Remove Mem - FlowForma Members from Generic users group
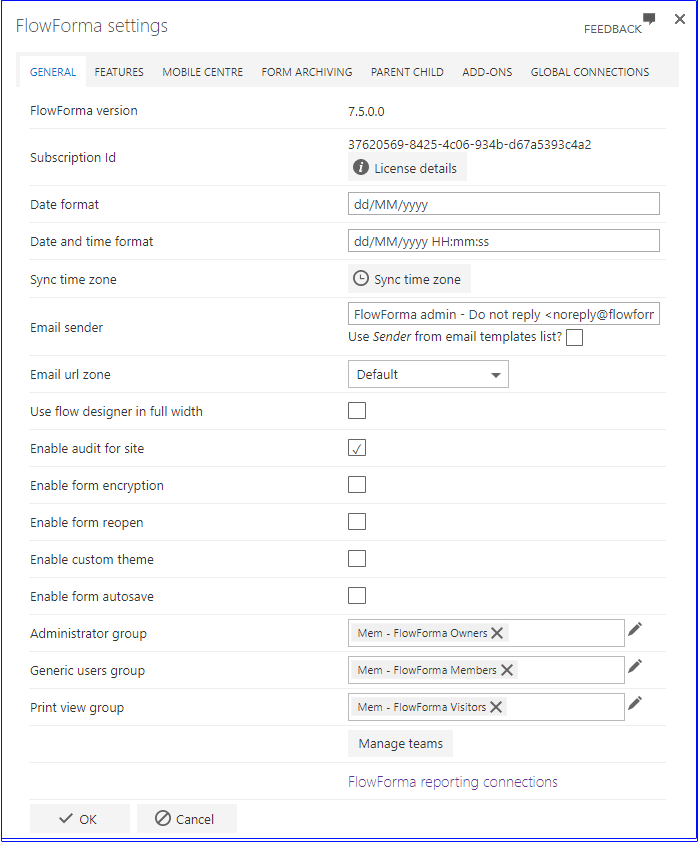The image size is (698, 842). 507,670
